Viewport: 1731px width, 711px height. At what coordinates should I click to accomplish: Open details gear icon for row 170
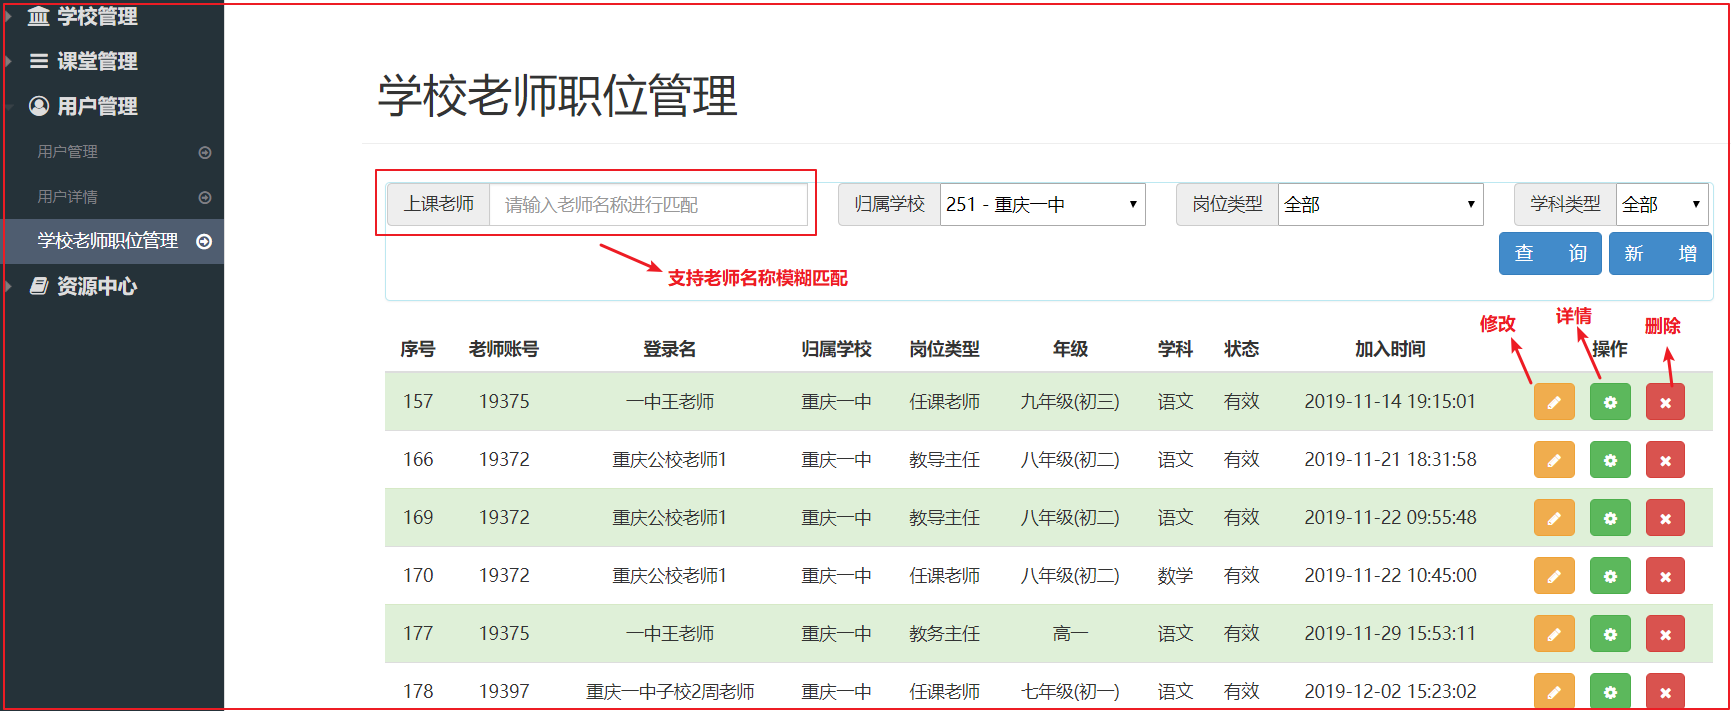1610,576
